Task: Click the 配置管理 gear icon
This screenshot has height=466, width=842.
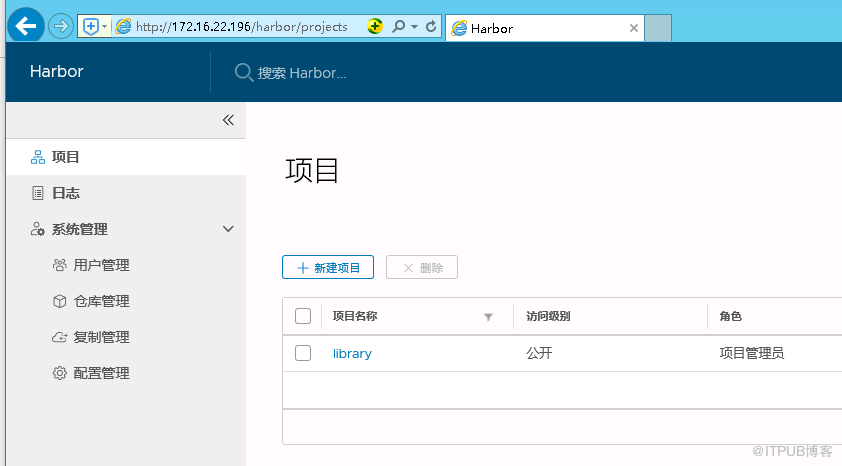Action: (60, 373)
